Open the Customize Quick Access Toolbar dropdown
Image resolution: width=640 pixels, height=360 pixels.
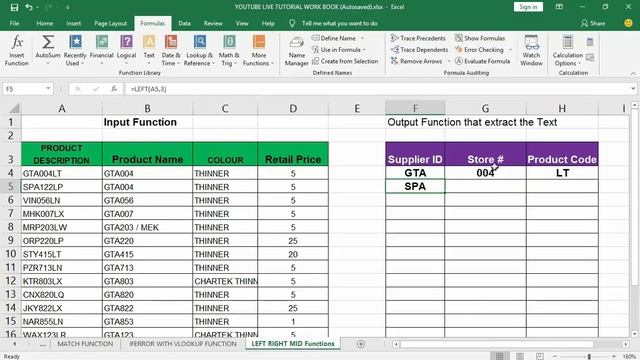tap(68, 7)
